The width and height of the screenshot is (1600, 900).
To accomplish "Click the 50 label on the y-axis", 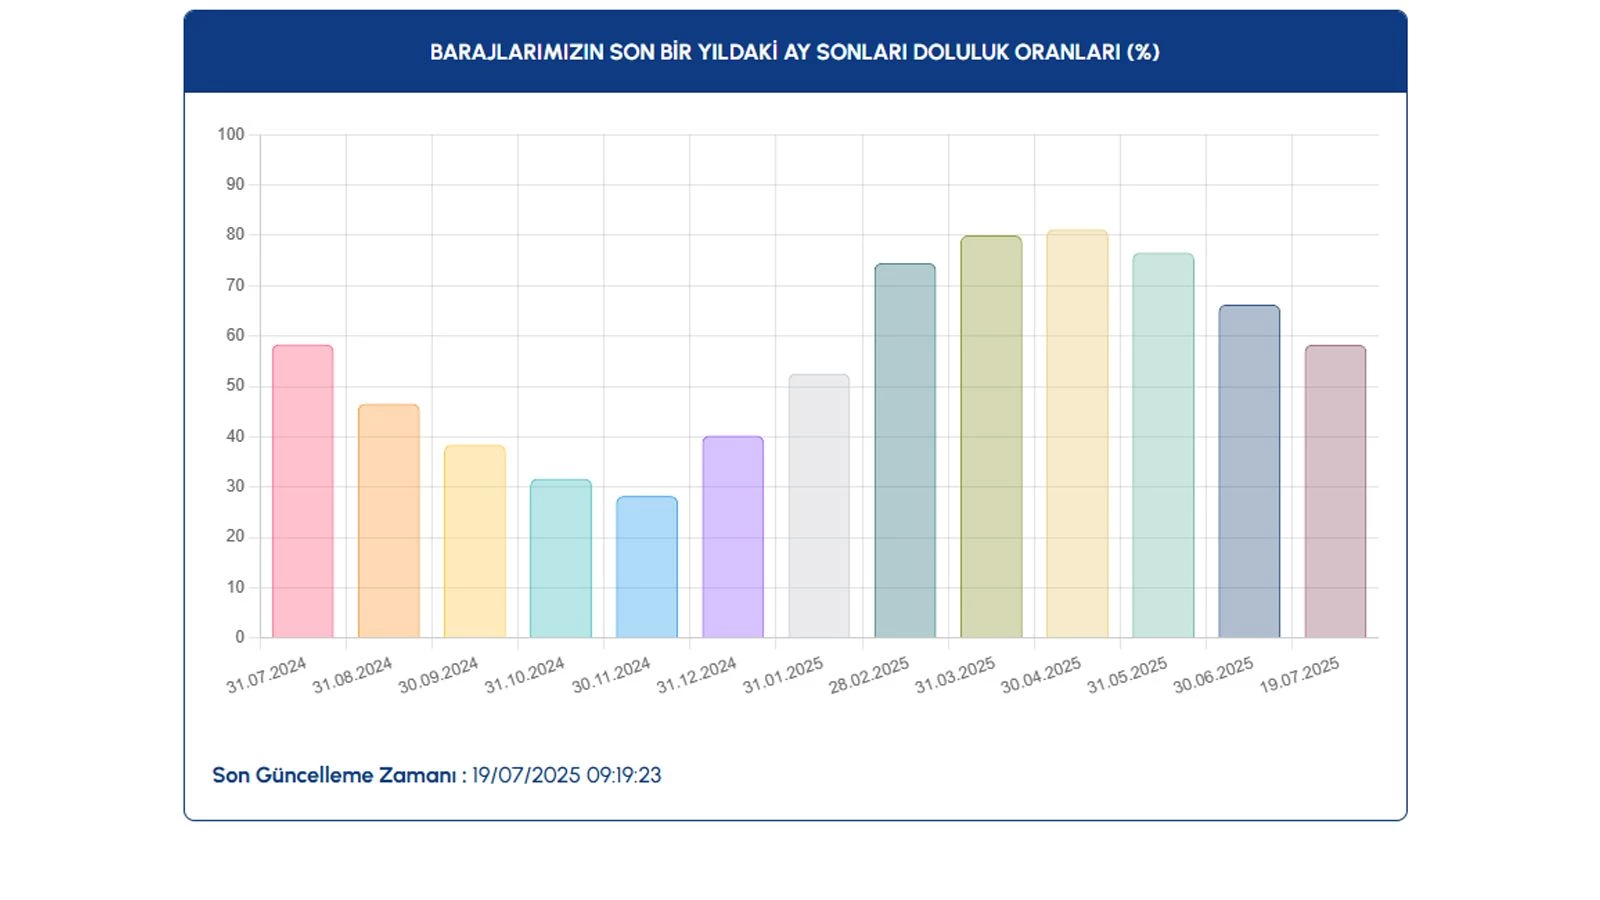I will (235, 385).
